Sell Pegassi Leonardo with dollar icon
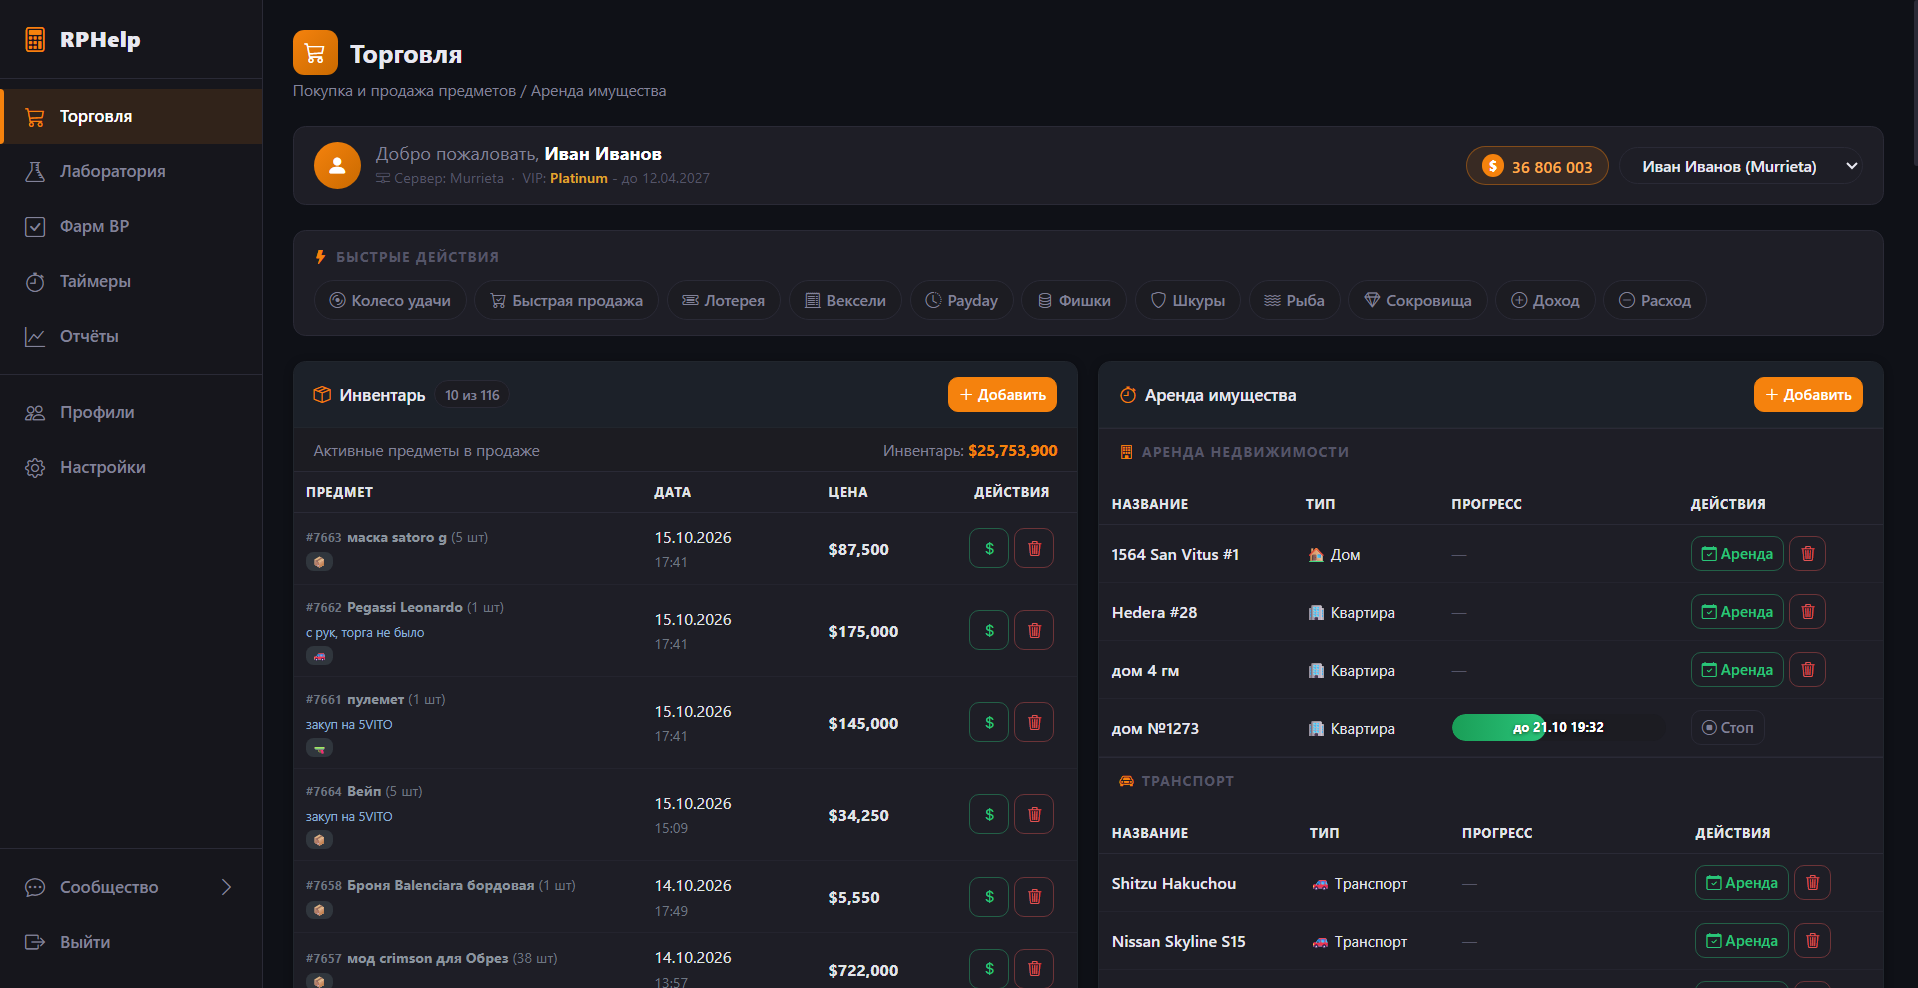Screen dimensions: 1918x988 (x=989, y=630)
